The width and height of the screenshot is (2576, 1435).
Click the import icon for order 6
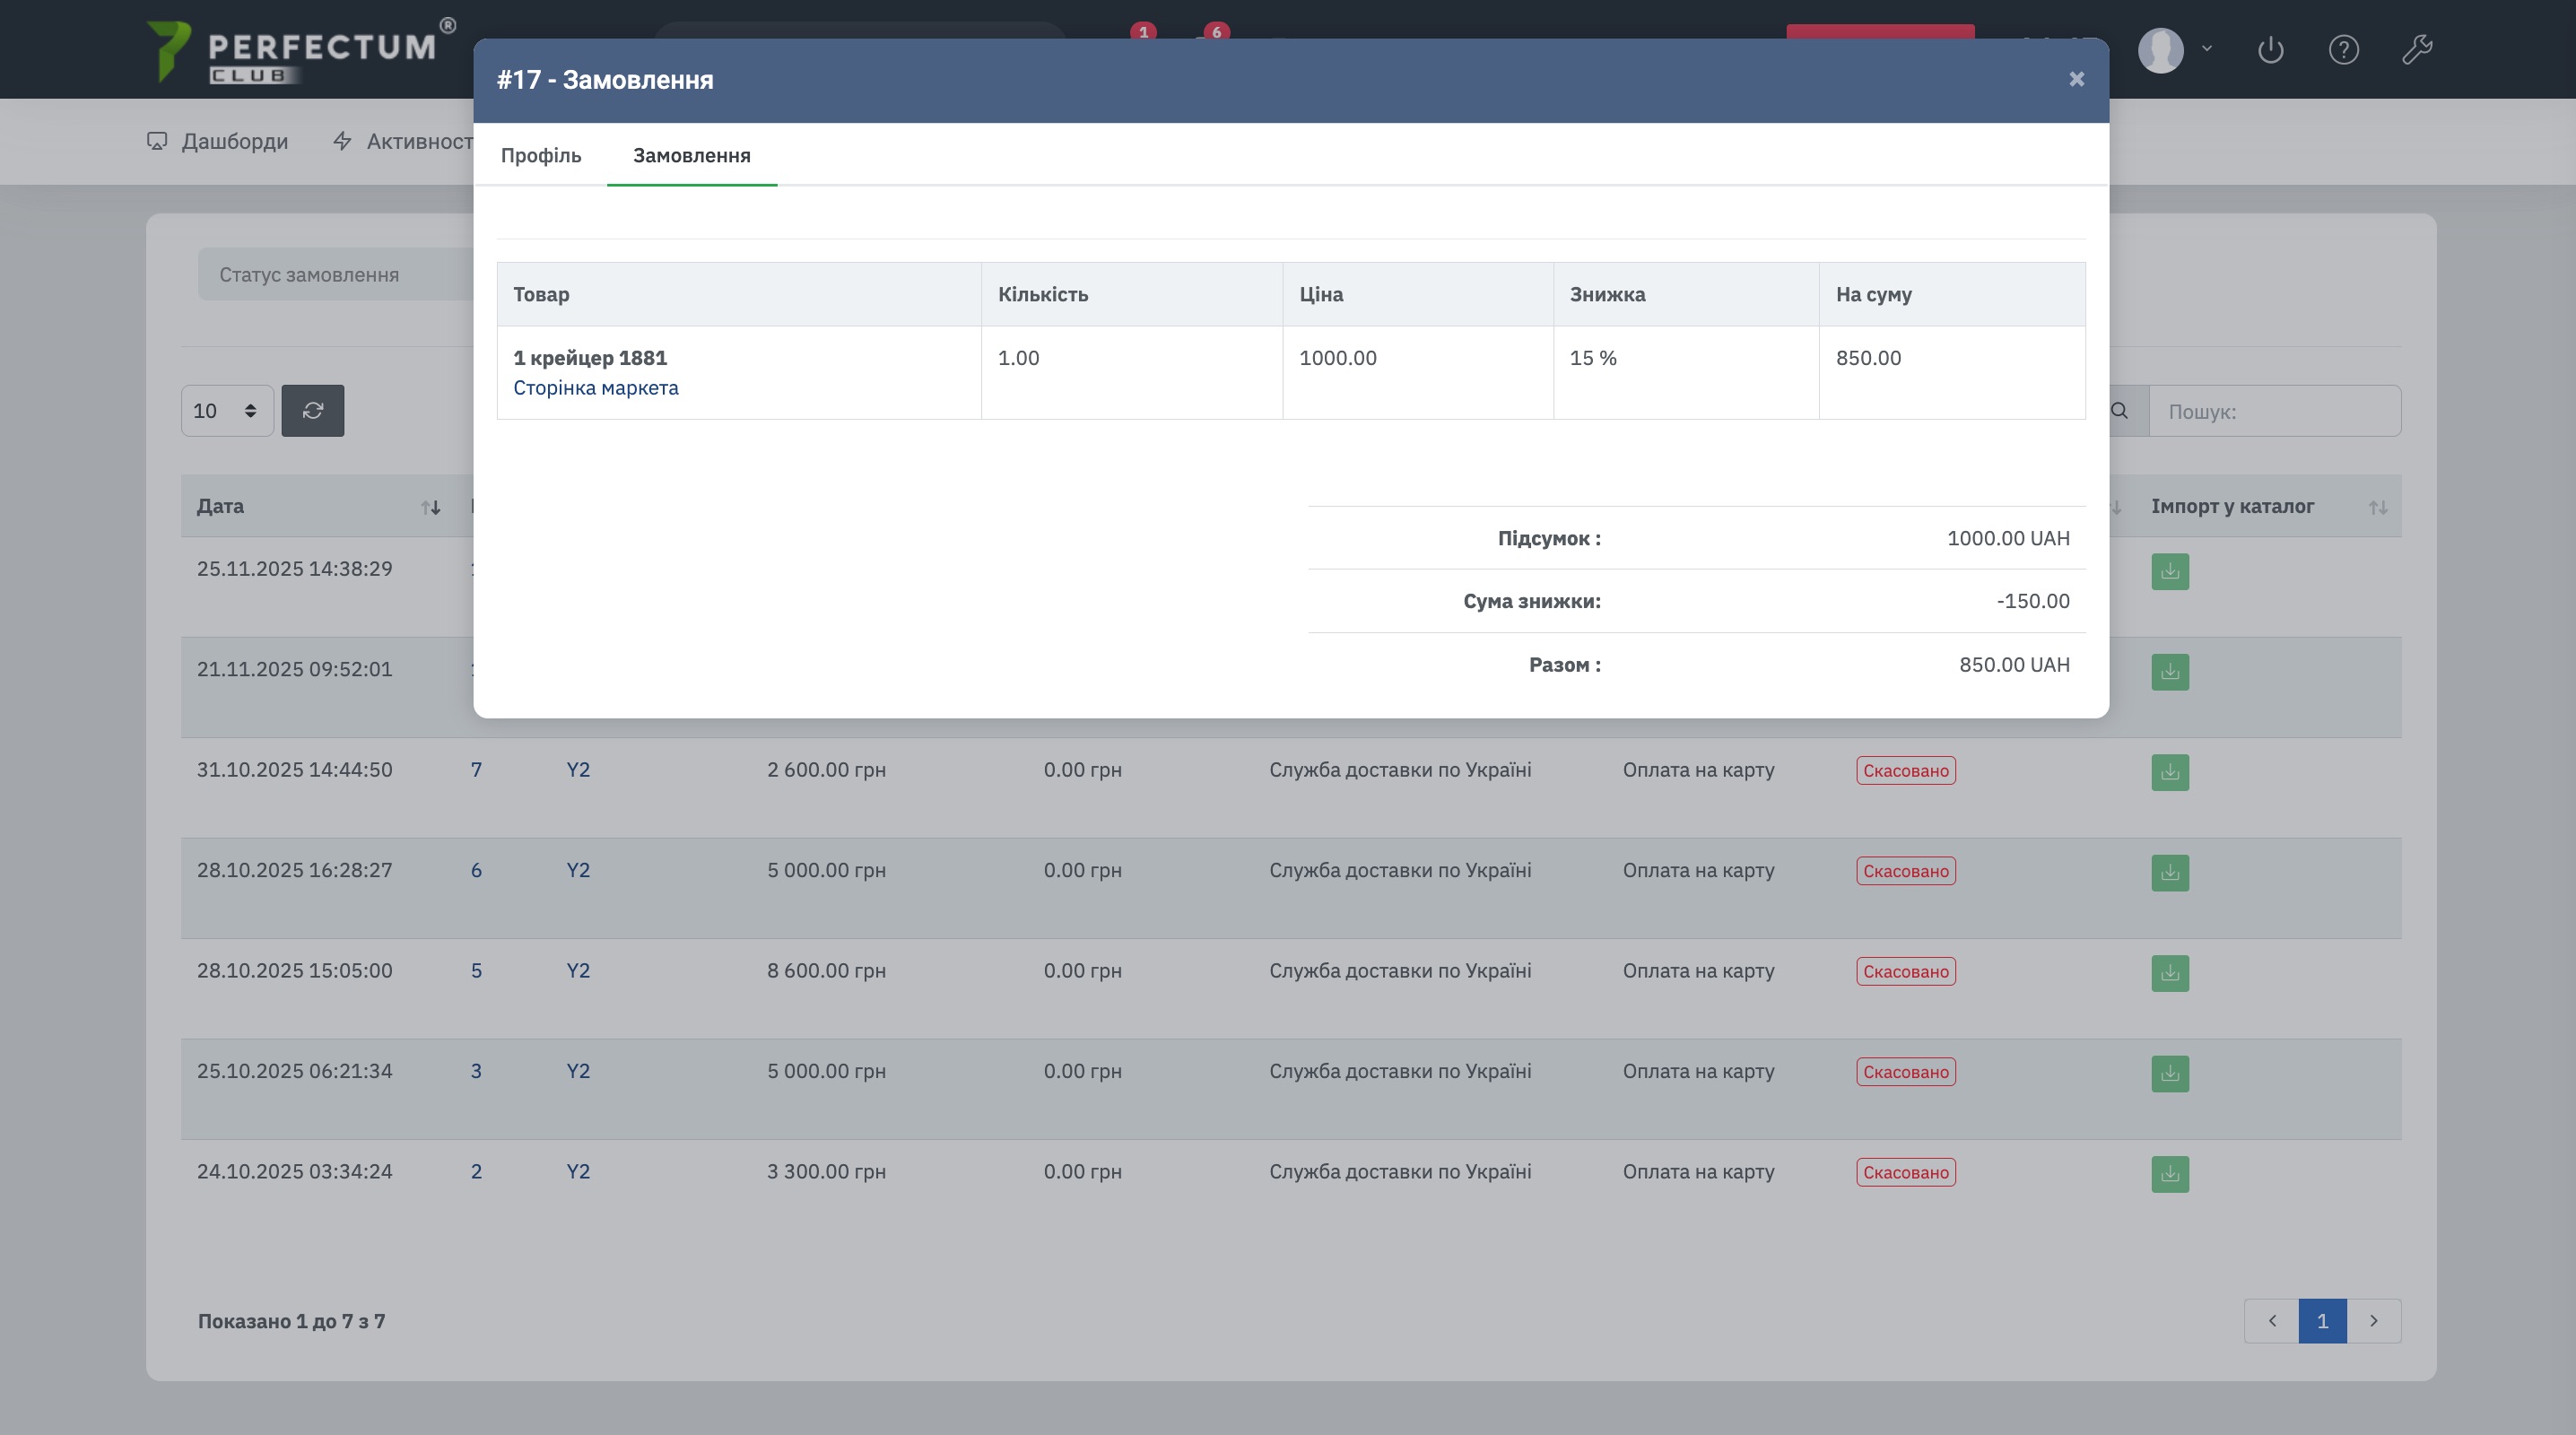2169,872
